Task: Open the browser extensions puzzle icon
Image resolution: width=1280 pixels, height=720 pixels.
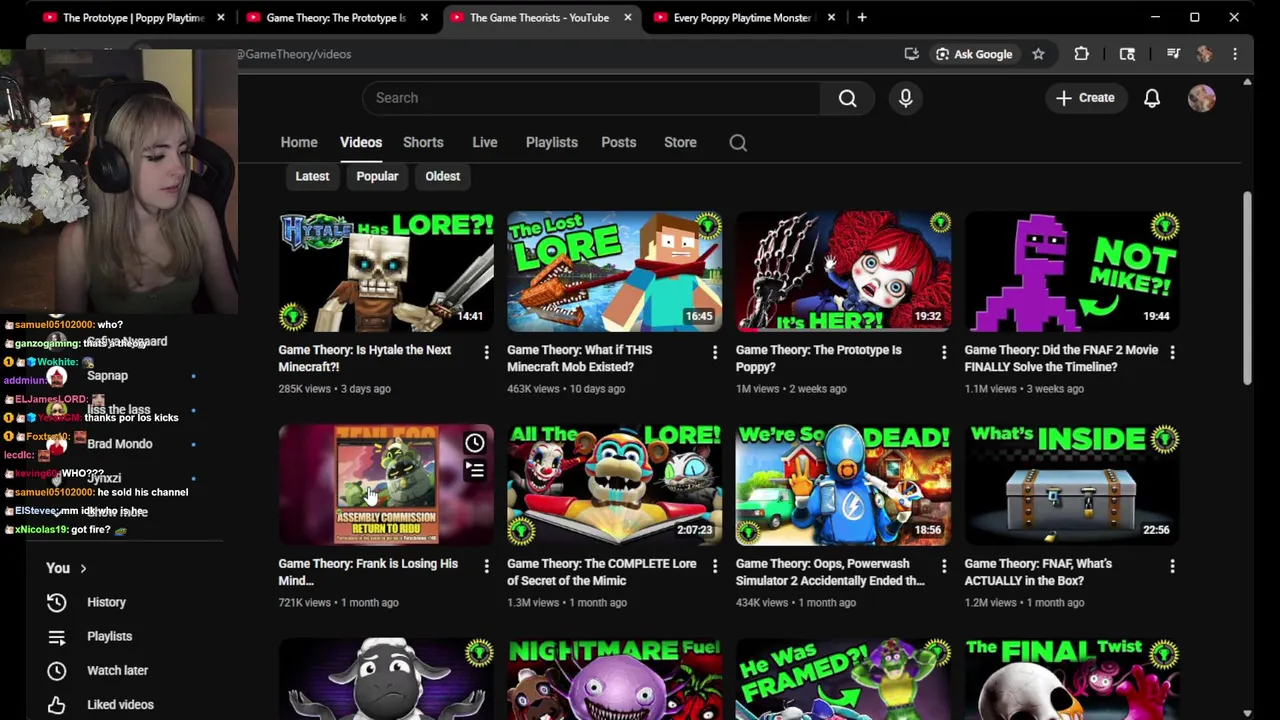Action: [1081, 54]
